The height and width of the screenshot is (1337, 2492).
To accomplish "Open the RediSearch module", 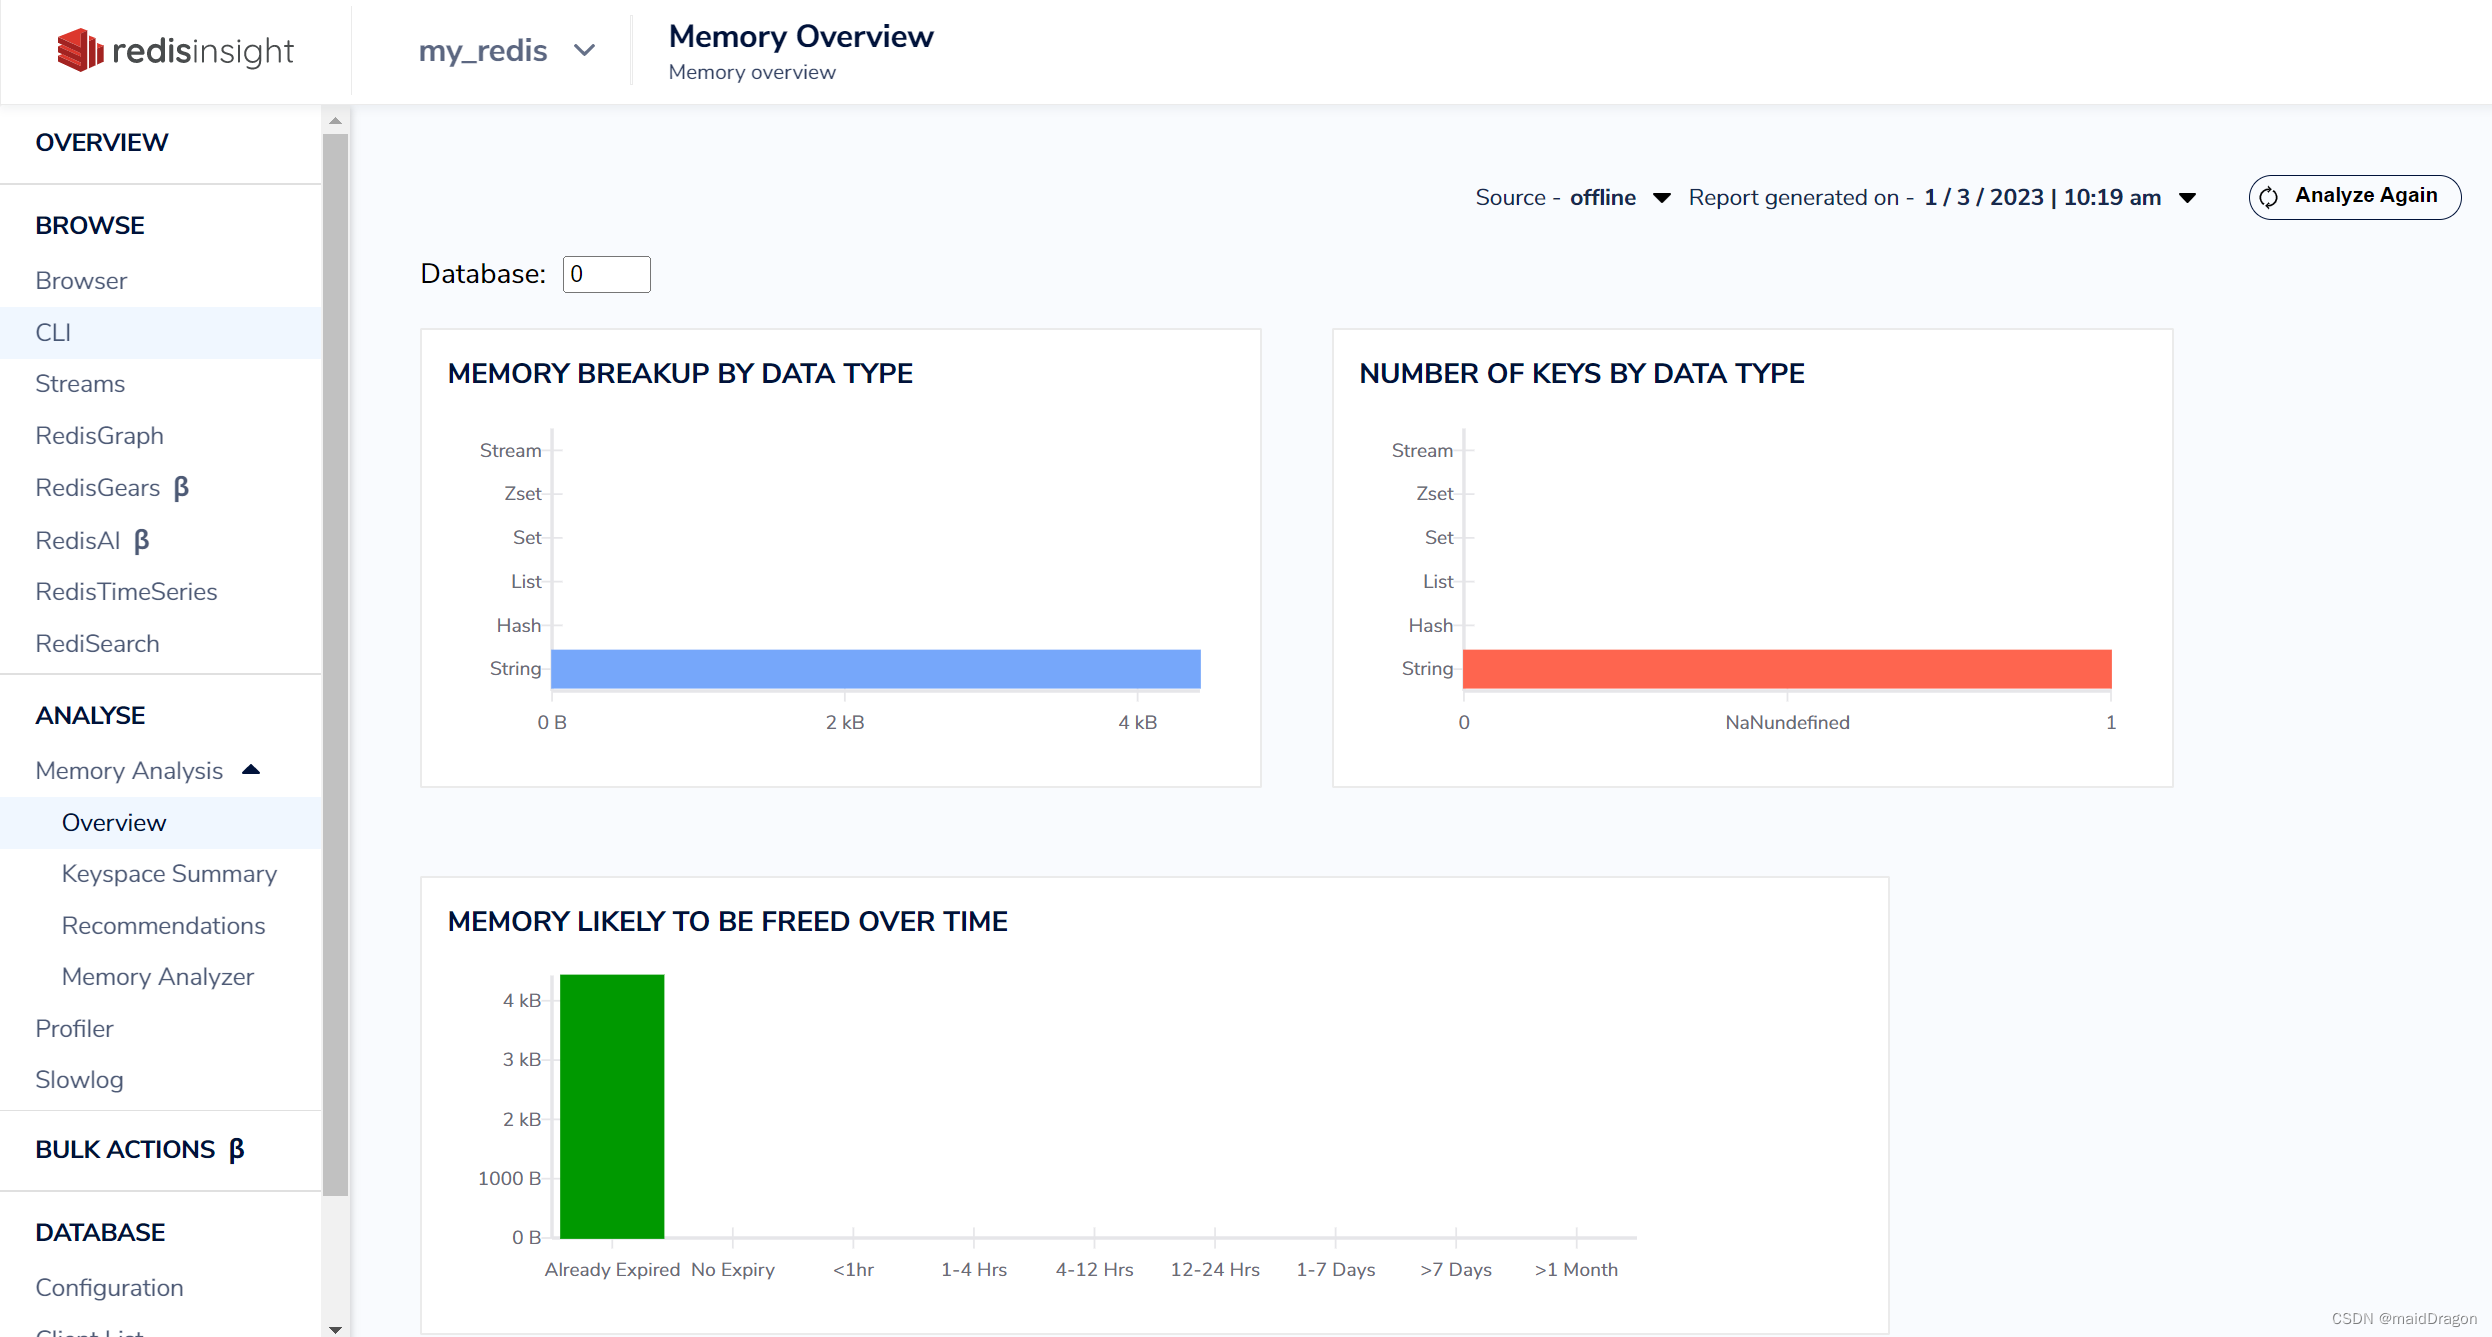I will pyautogui.click(x=97, y=644).
